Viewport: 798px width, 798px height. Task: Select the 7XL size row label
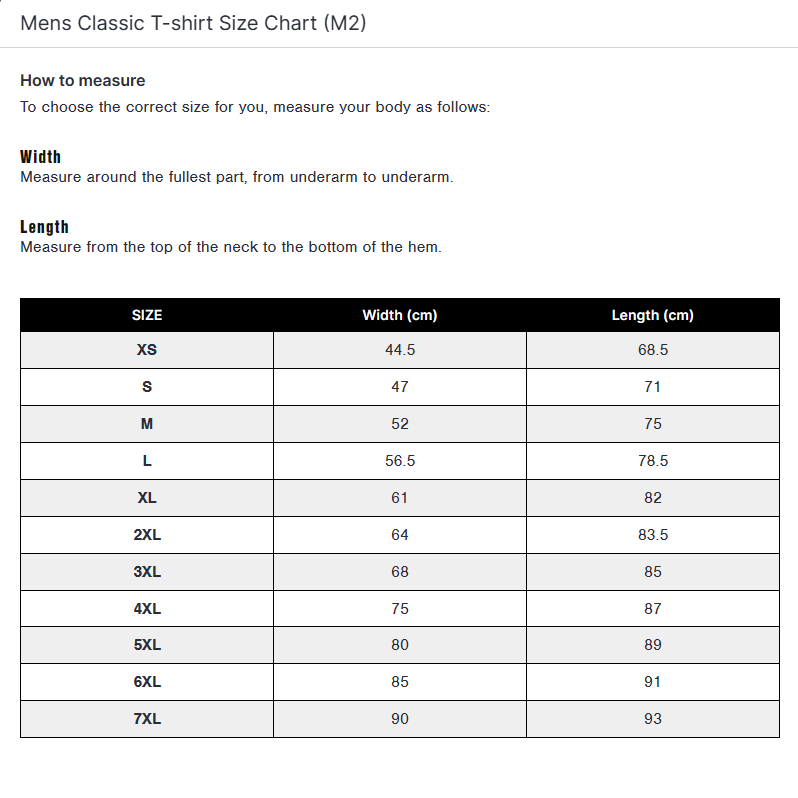(147, 719)
